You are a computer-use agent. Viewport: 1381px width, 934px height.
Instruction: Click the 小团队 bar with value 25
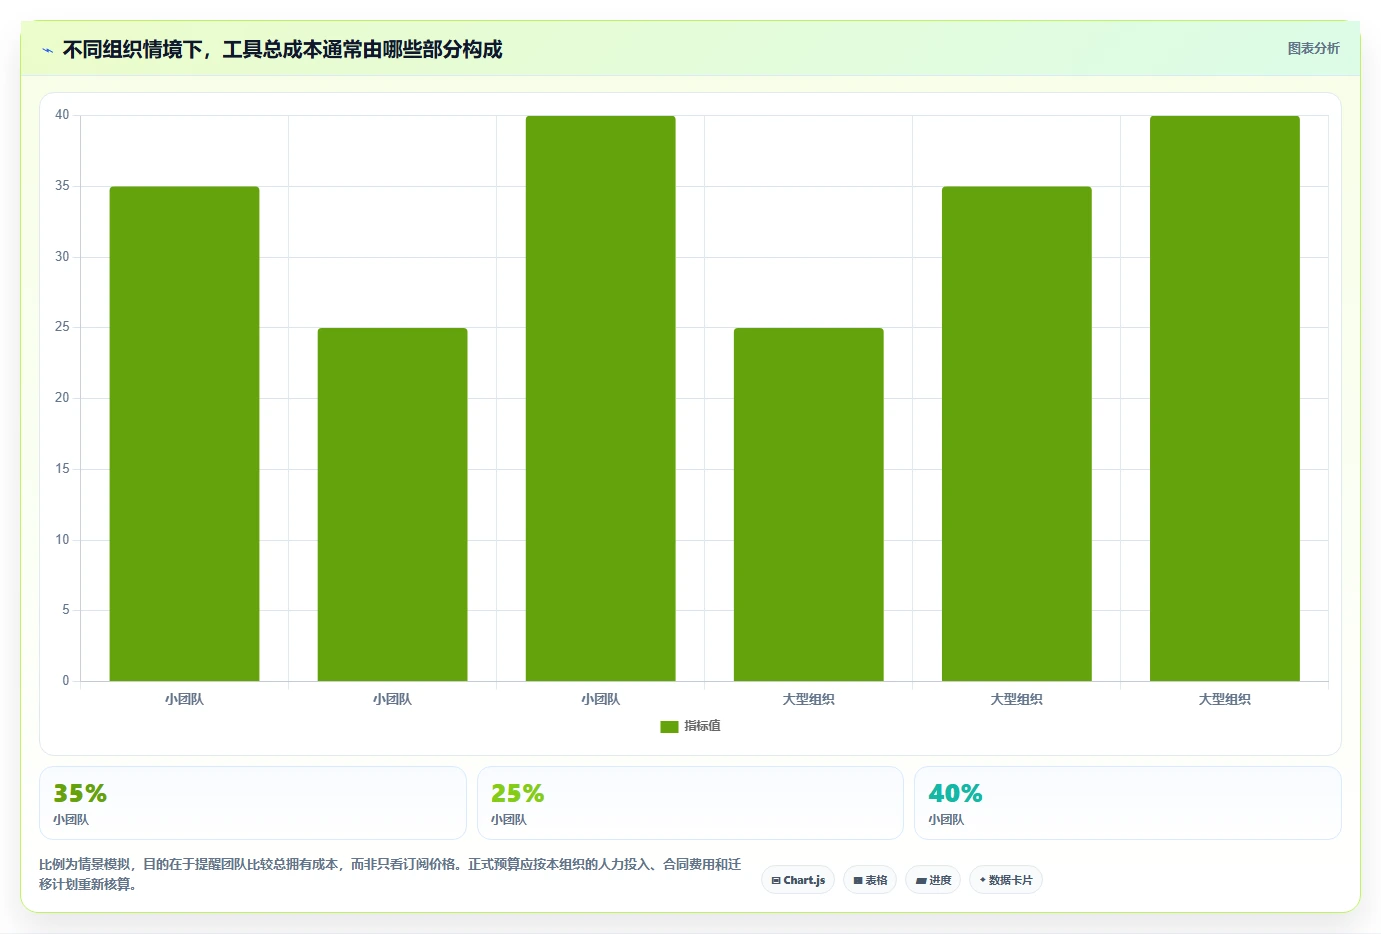(392, 505)
